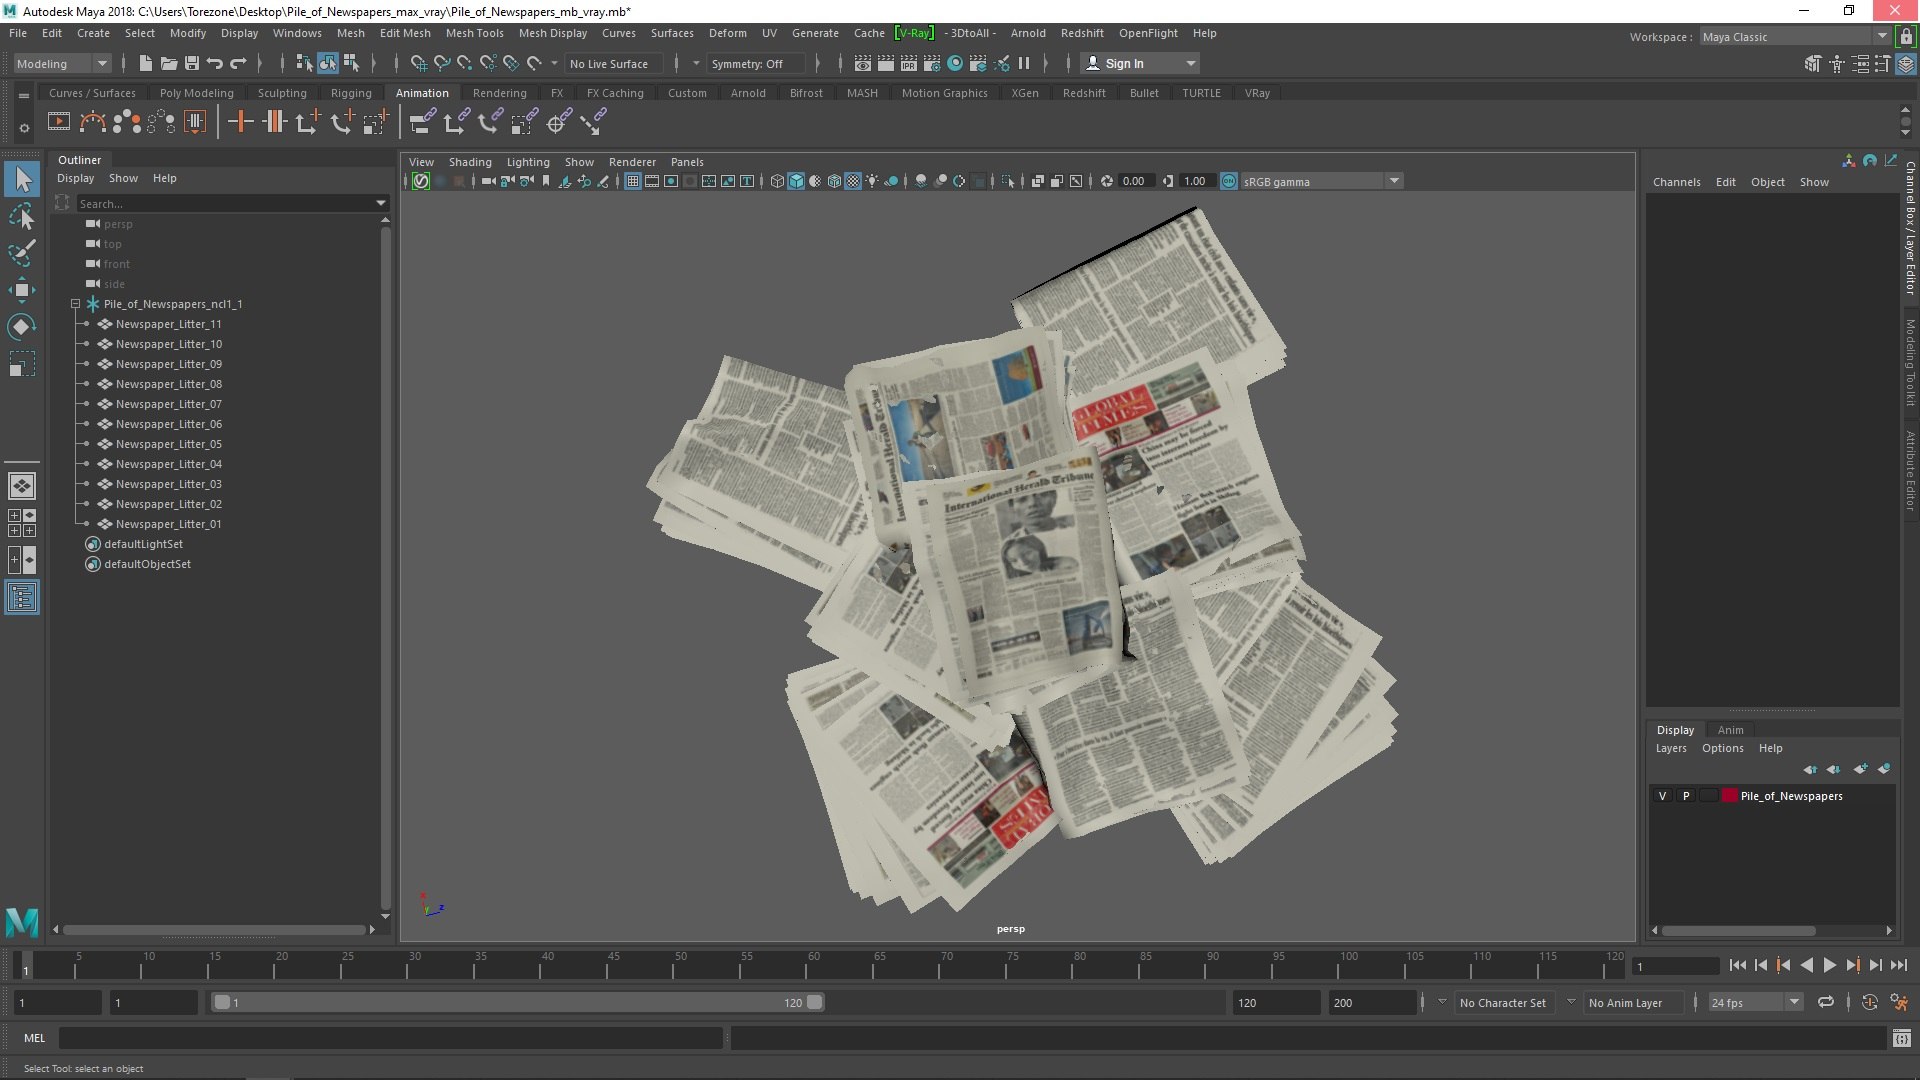The height and width of the screenshot is (1080, 1920).
Task: Toggle the color management ON button
Action: (1229, 181)
